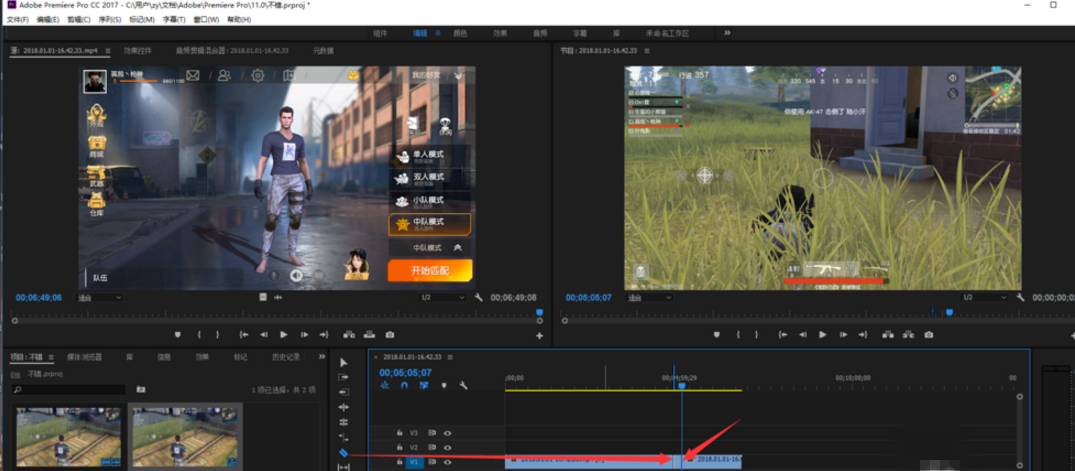Click the Export Frame camera icon in Program monitor
The height and width of the screenshot is (471, 1075).
point(929,335)
